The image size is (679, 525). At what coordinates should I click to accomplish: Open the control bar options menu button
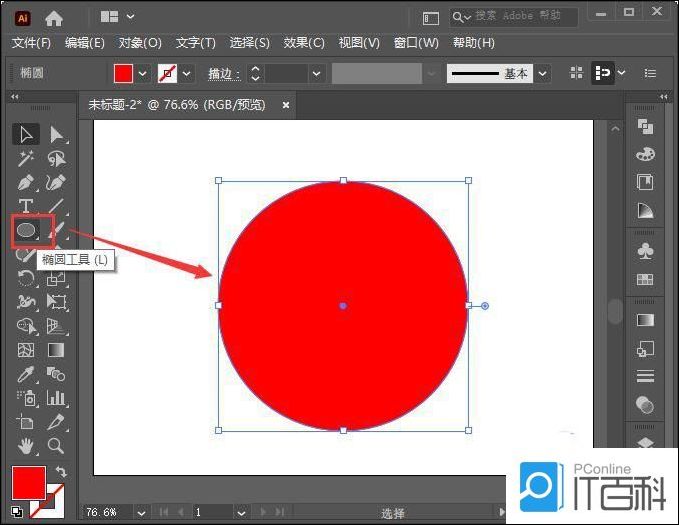click(650, 73)
